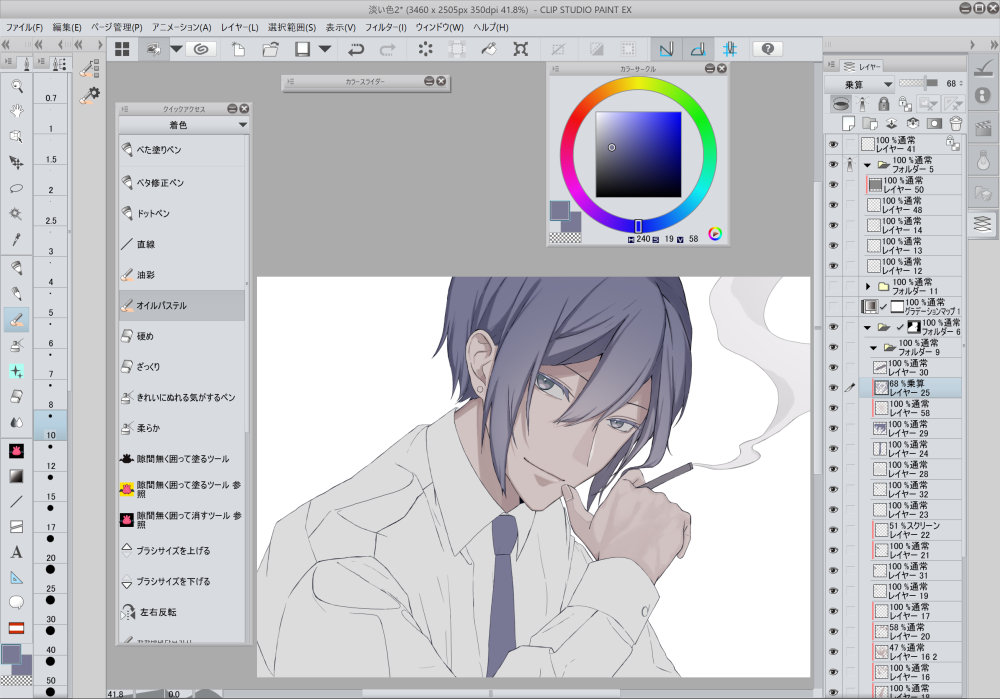Click the Save icon in command bar

[x=302, y=48]
